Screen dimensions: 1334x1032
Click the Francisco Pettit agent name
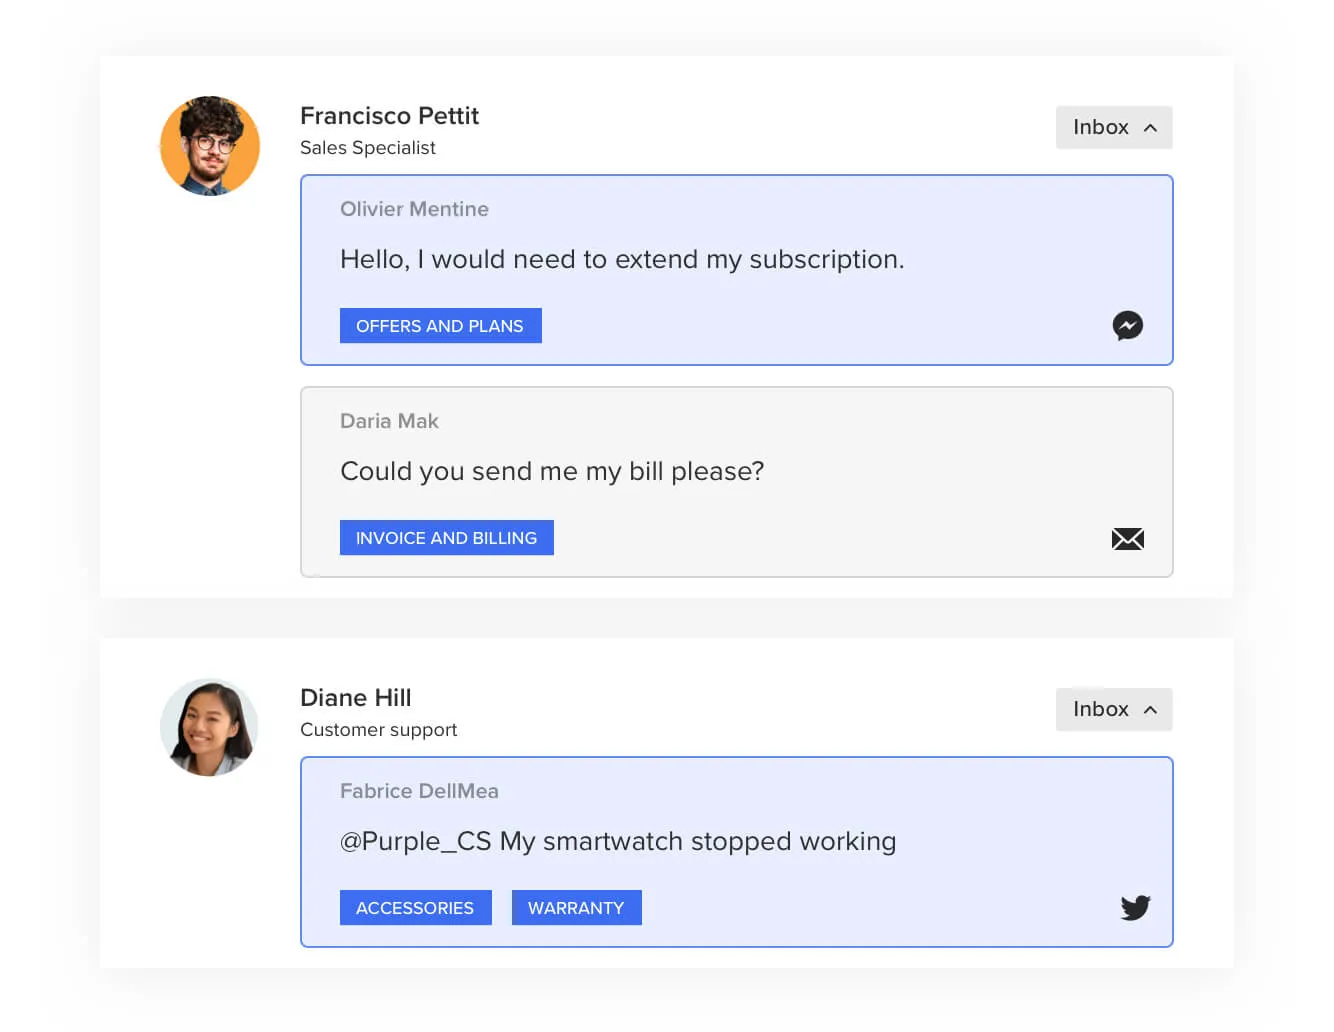tap(389, 116)
